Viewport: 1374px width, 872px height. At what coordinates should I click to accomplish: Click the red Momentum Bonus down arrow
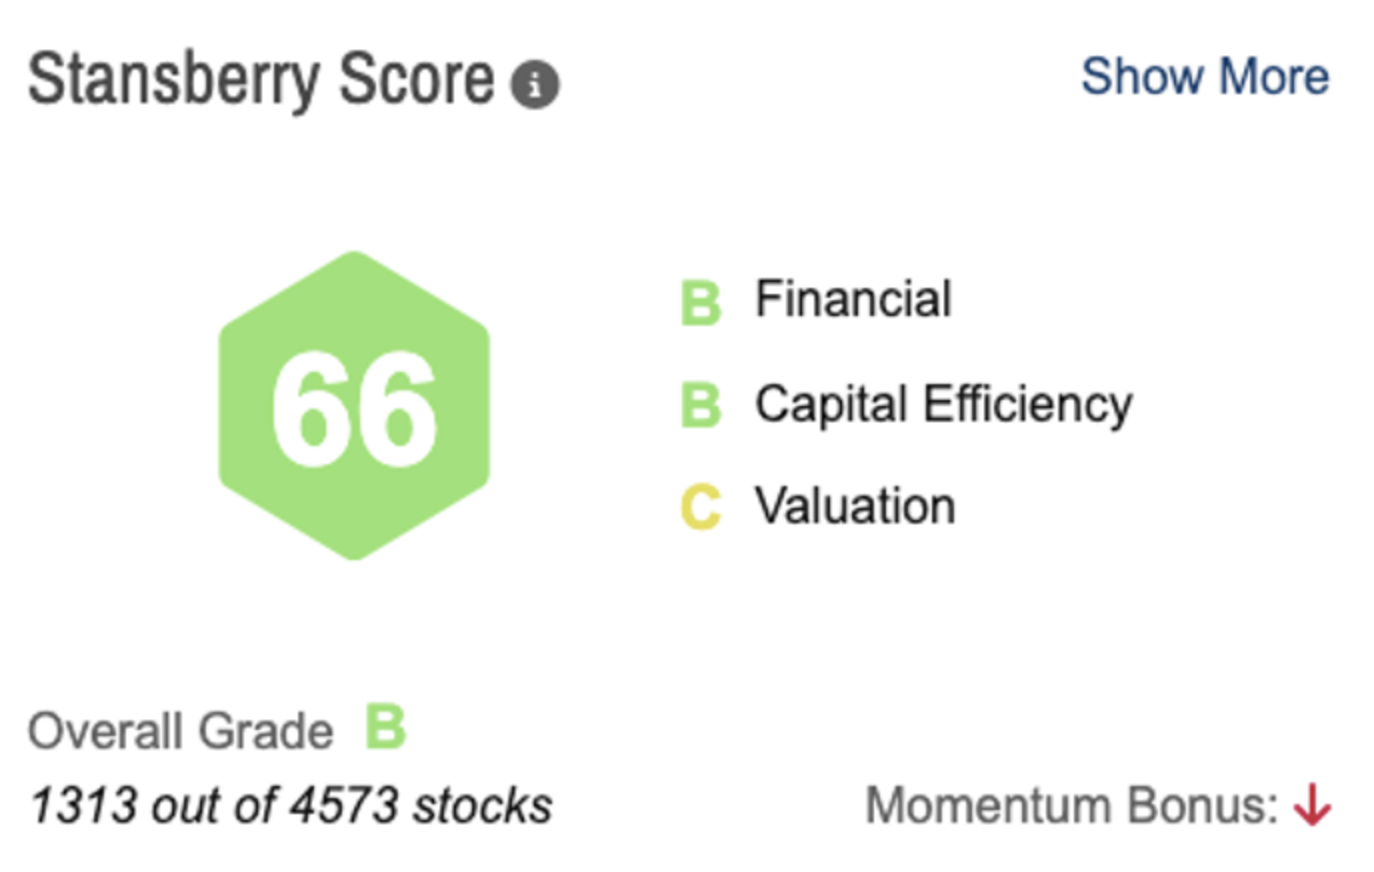coord(1313,805)
